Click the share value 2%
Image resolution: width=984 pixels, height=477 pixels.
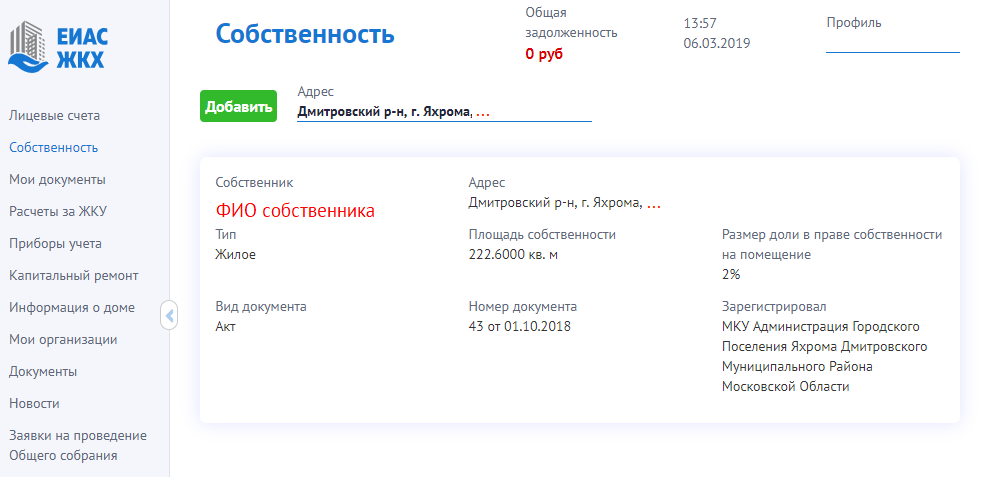[731, 274]
